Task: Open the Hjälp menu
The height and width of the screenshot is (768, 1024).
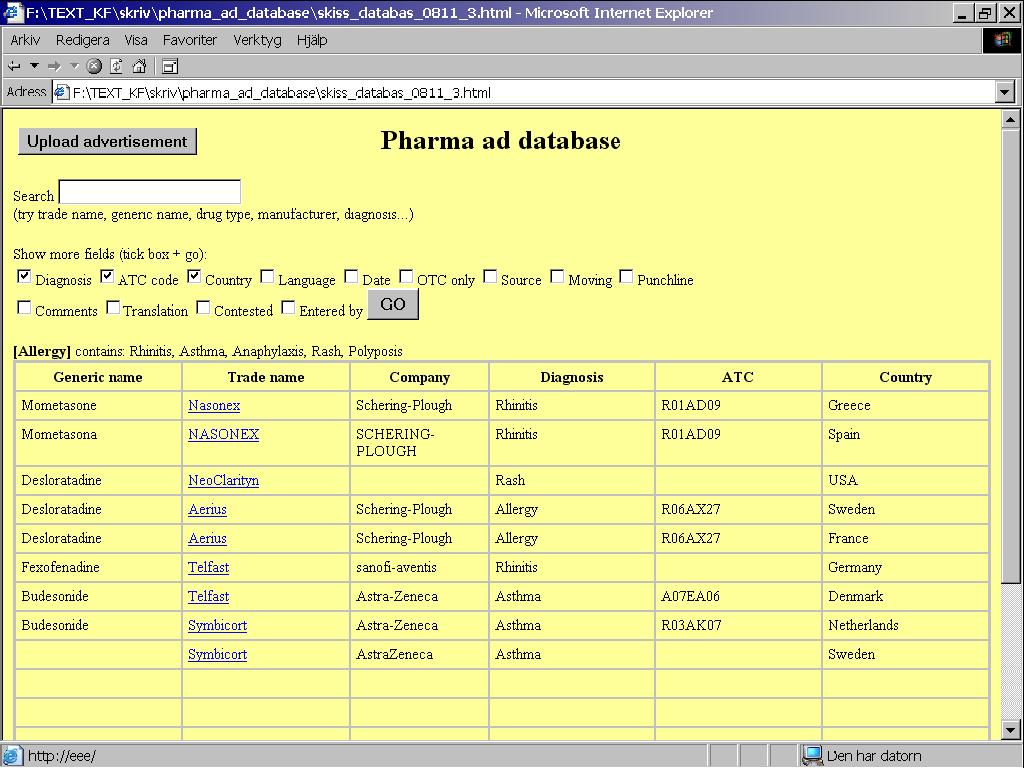Action: 312,40
